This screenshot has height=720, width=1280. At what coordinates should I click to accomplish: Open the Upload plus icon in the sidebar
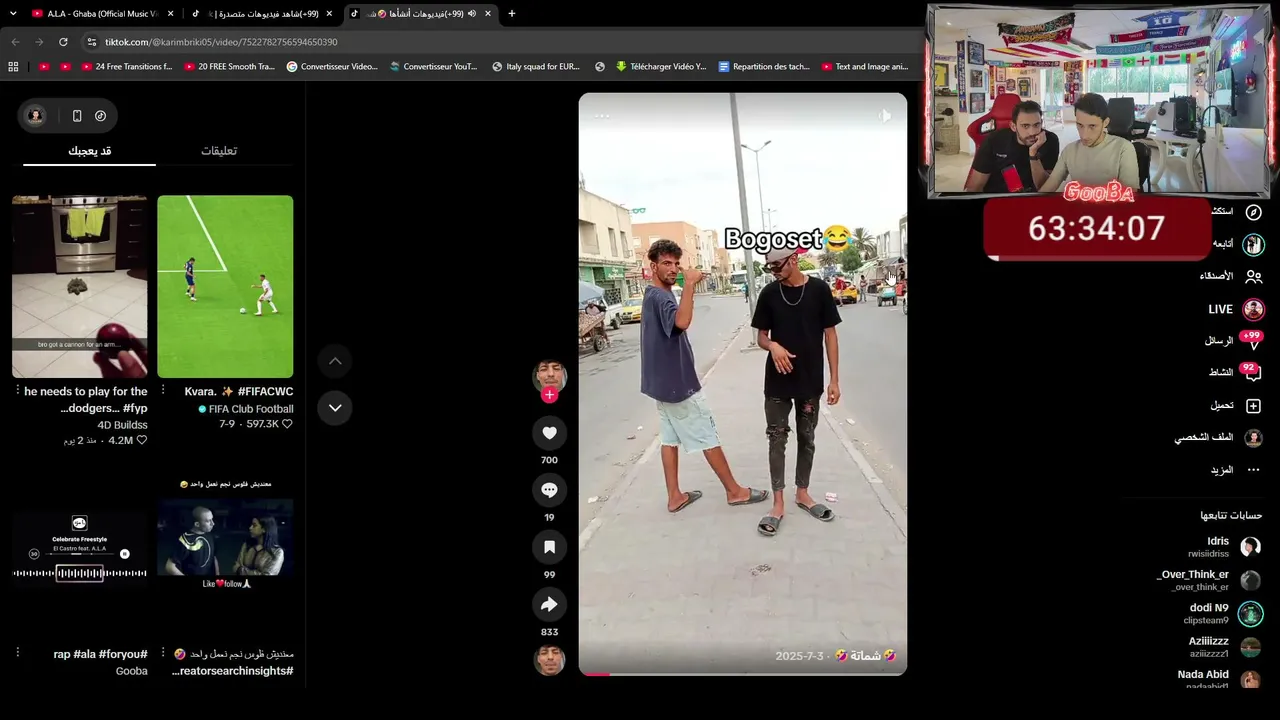coord(1253,406)
